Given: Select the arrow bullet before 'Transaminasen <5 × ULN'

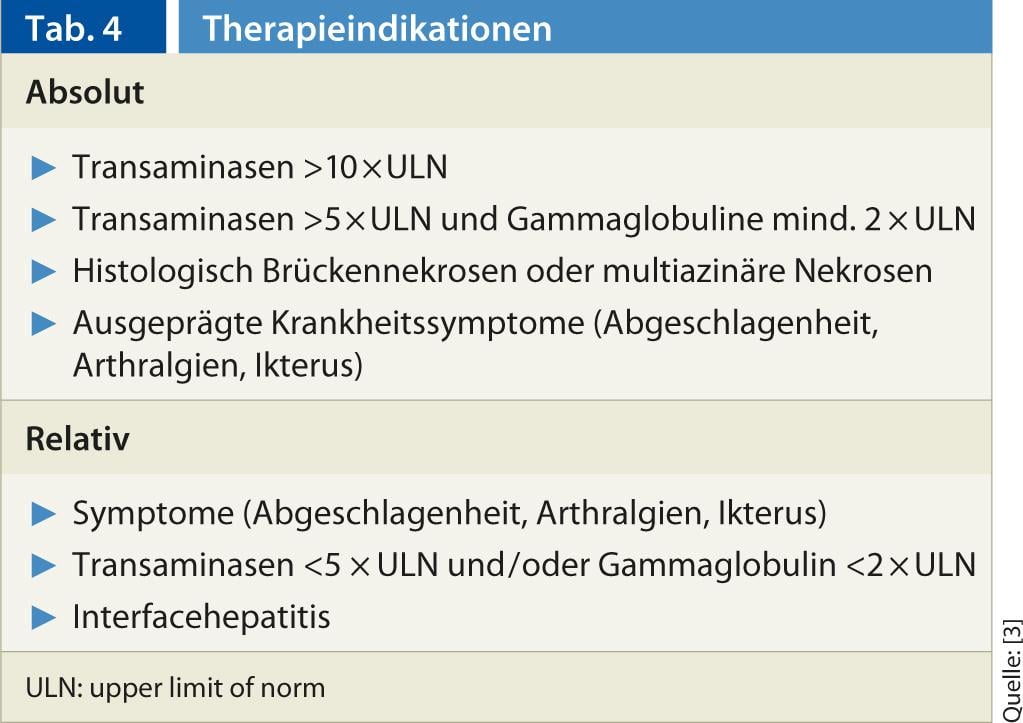Looking at the screenshot, I should click(x=44, y=566).
